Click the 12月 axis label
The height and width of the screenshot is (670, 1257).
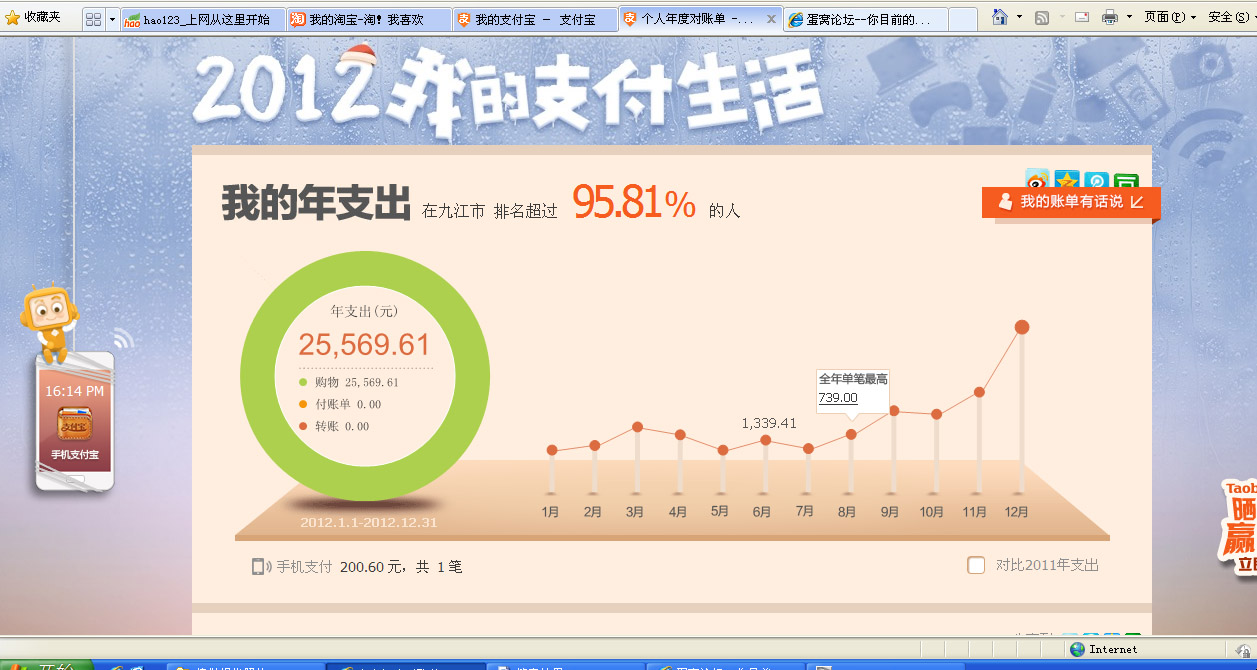pyautogui.click(x=1017, y=512)
